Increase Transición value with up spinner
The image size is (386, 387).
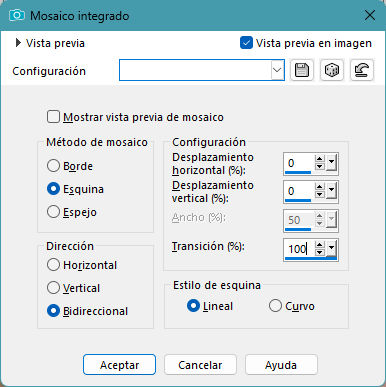(x=319, y=245)
